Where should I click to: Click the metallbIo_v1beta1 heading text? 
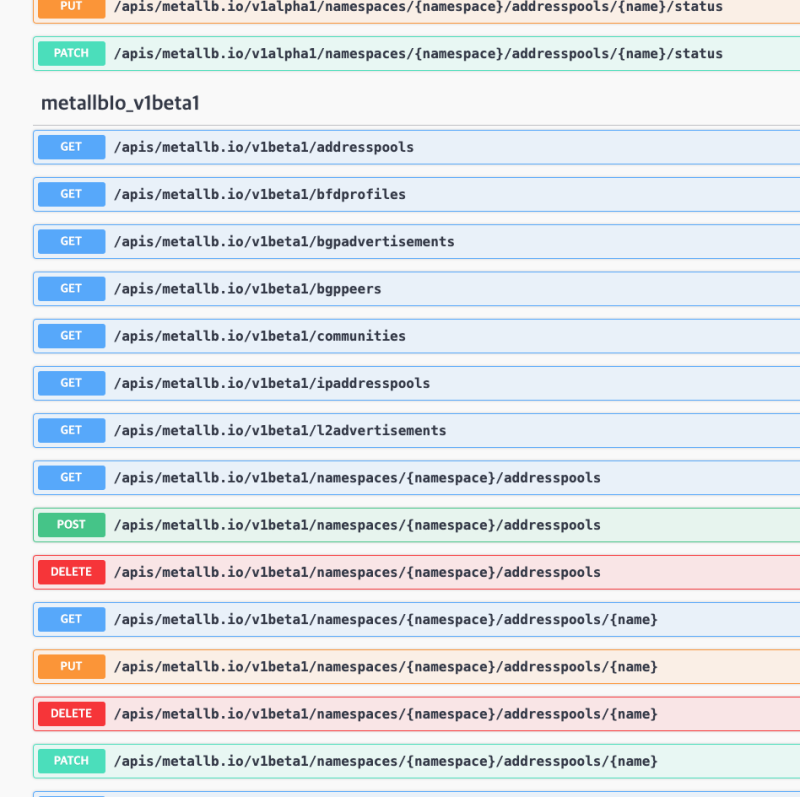tap(120, 103)
